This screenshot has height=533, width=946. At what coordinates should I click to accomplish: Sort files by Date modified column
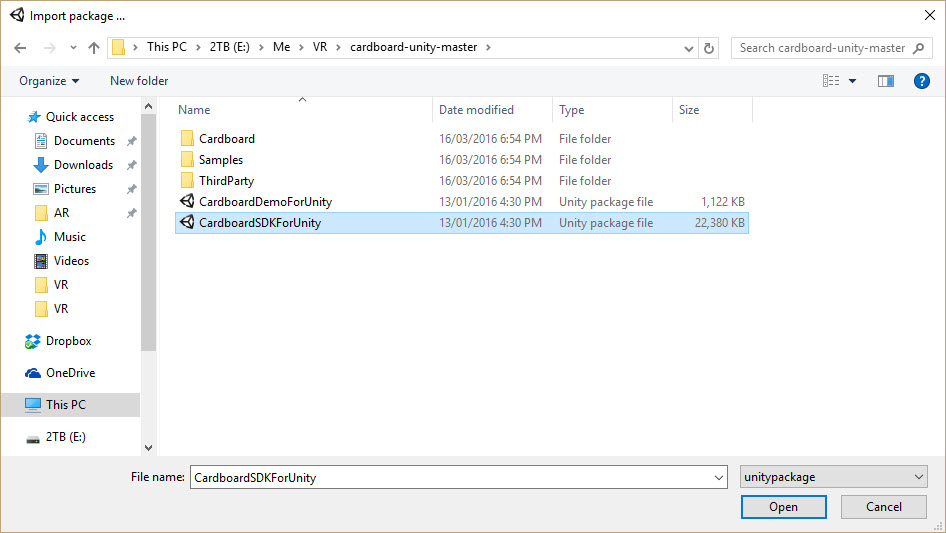pos(476,110)
